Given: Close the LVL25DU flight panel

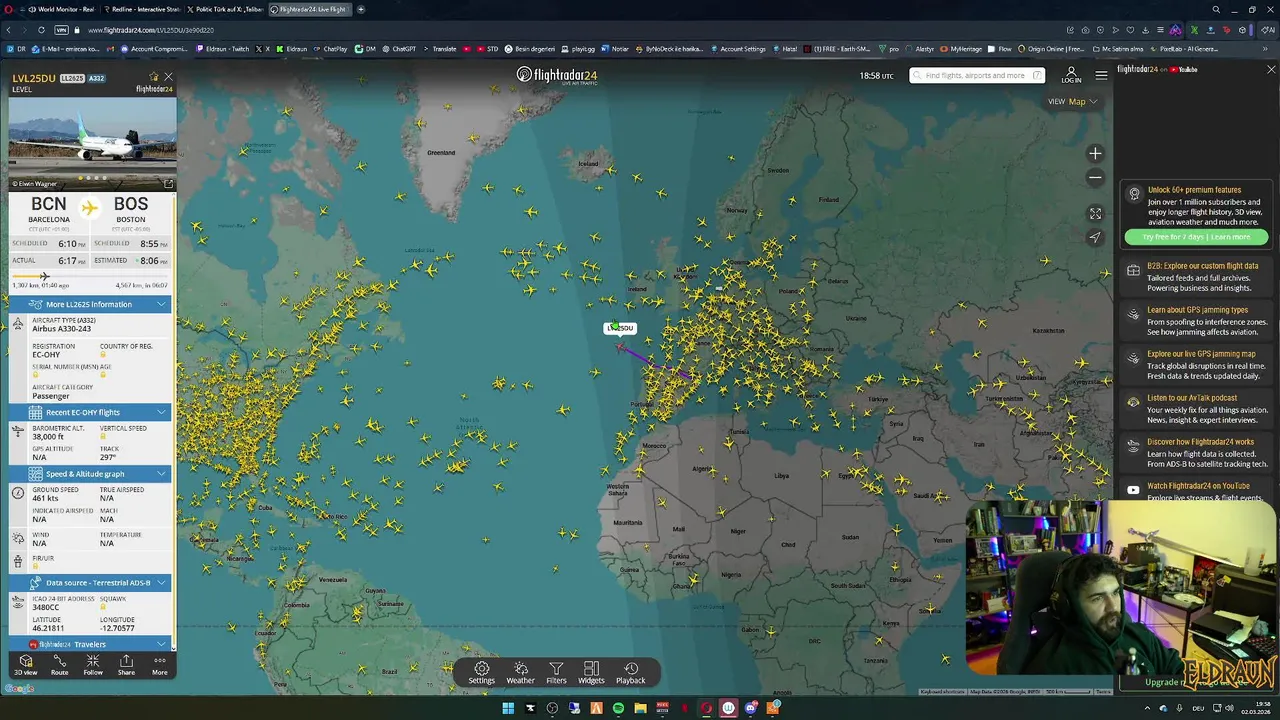Looking at the screenshot, I should (x=168, y=76).
